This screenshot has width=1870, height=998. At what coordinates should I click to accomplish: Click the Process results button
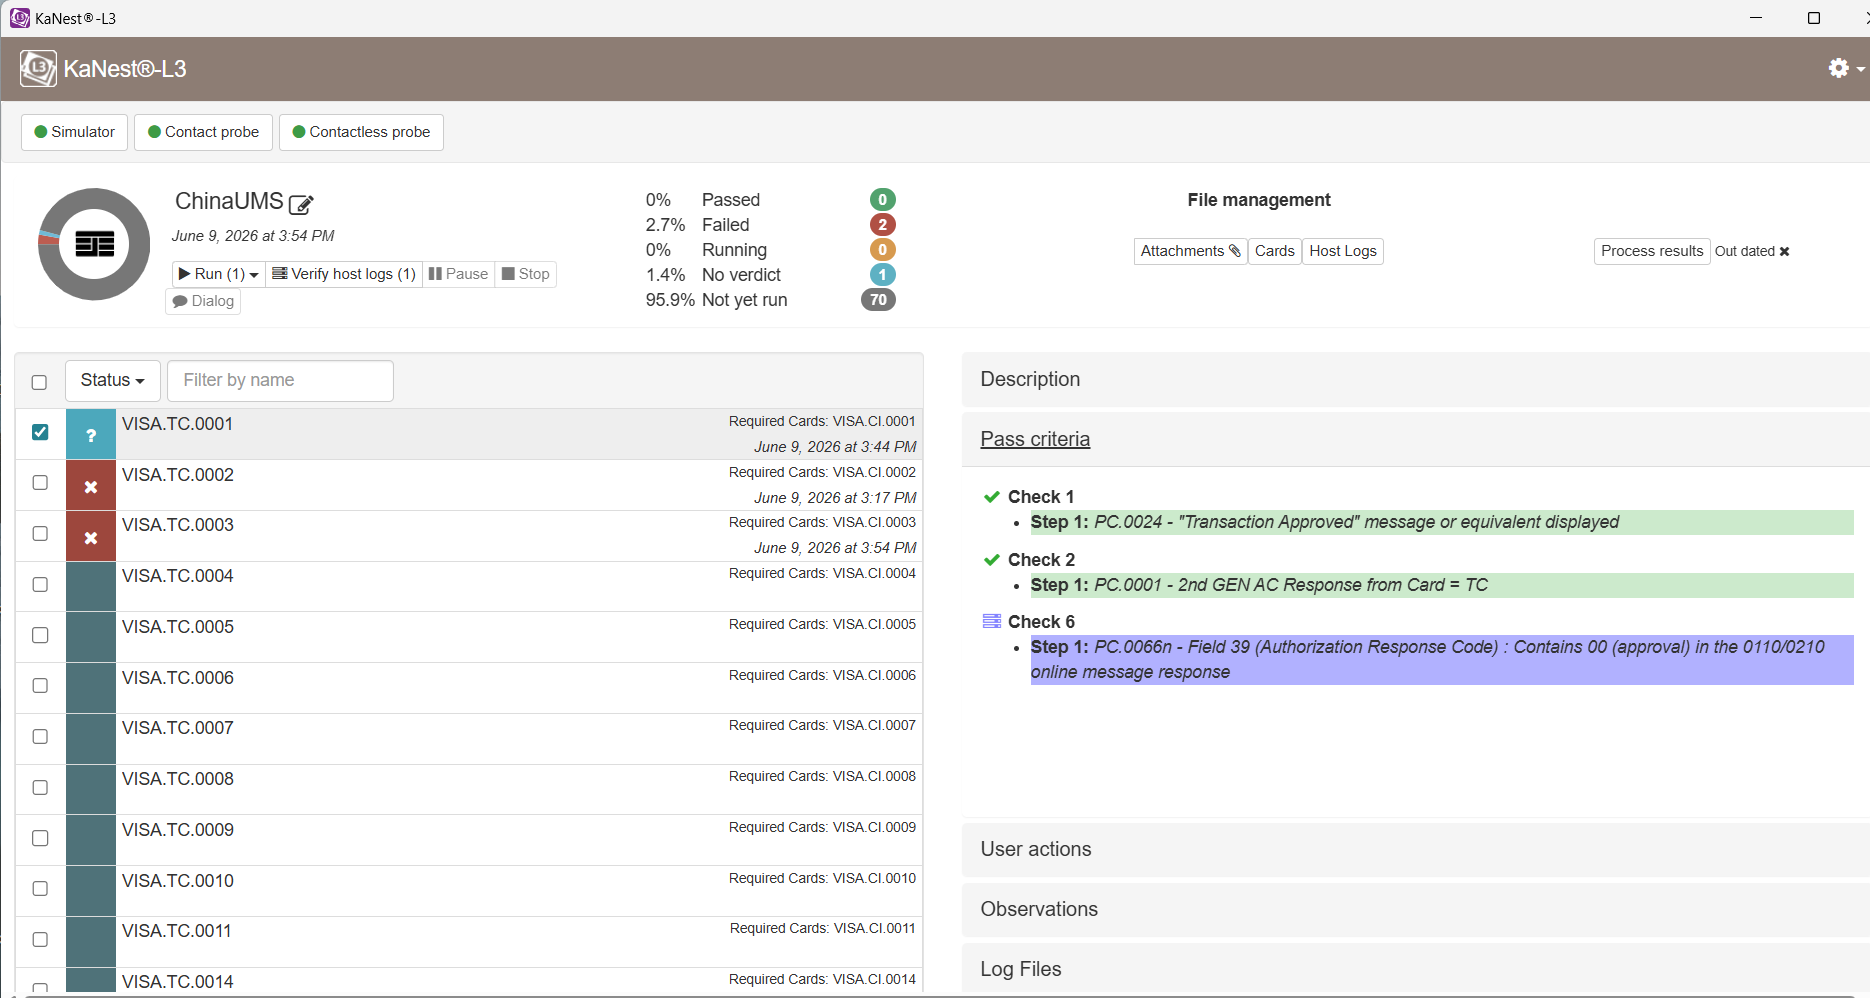[x=1652, y=251]
